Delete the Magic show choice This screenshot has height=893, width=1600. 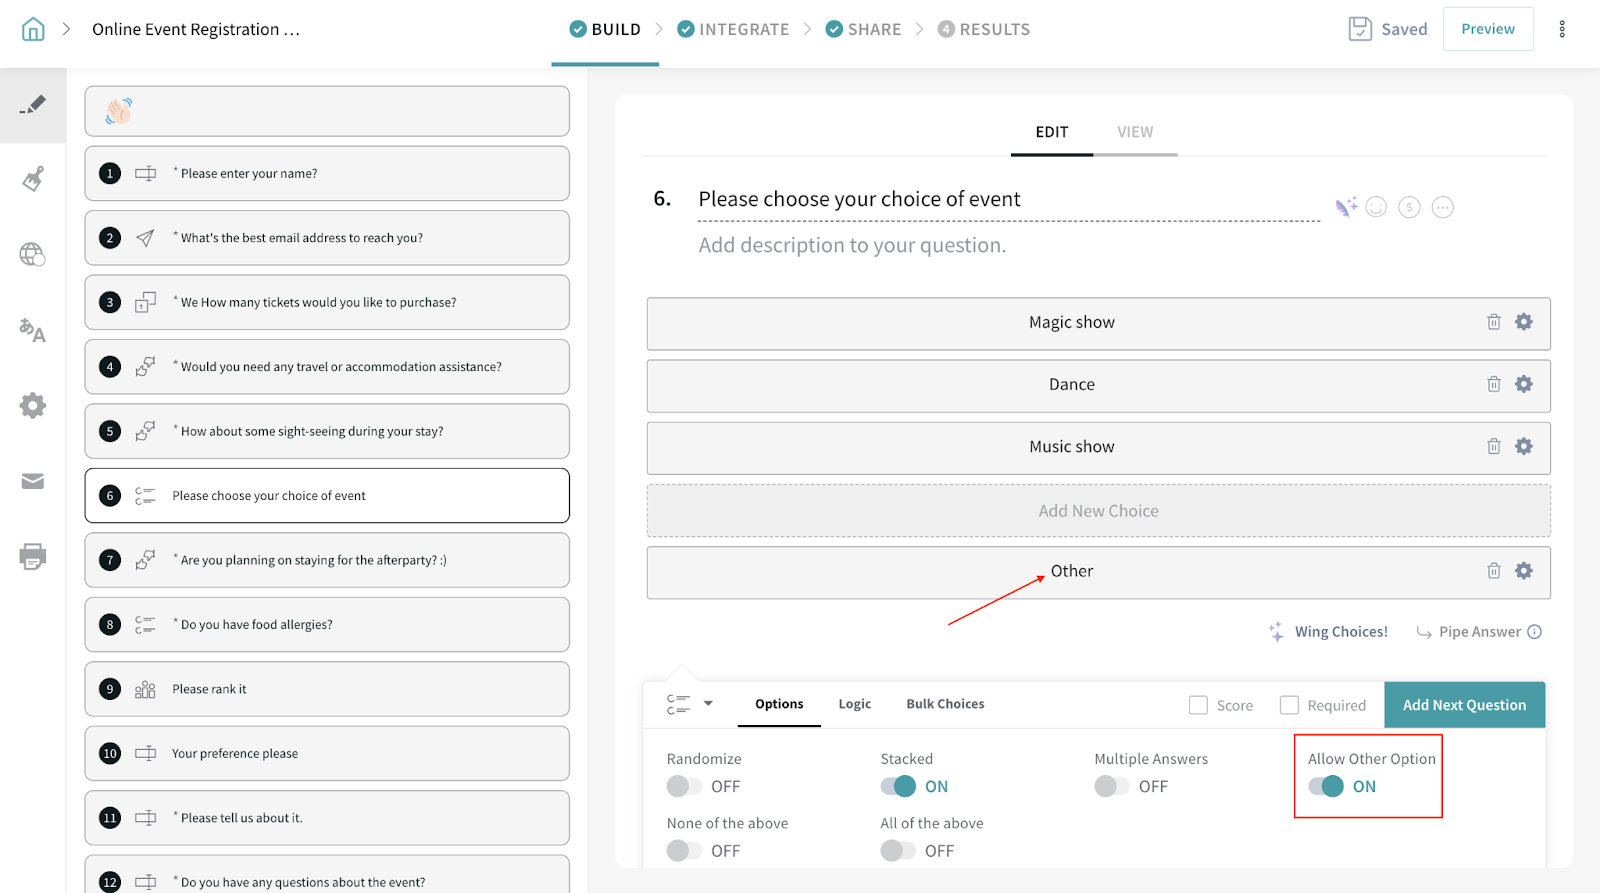(x=1493, y=322)
